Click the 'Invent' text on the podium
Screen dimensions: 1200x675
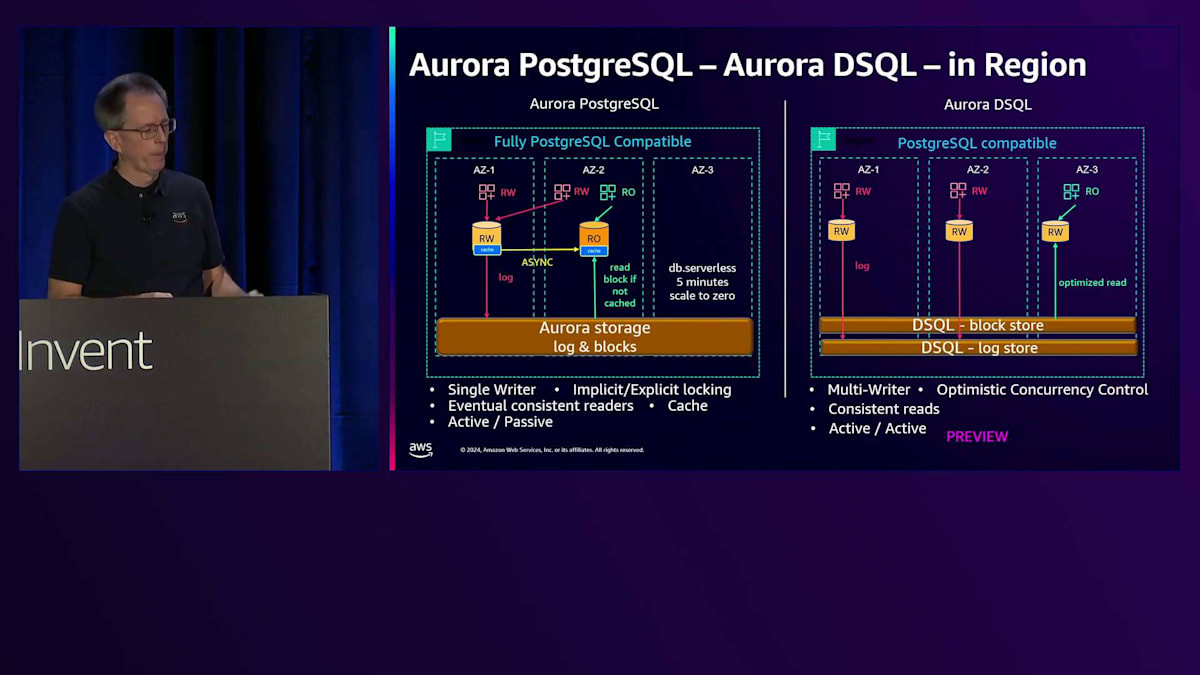click(x=85, y=352)
